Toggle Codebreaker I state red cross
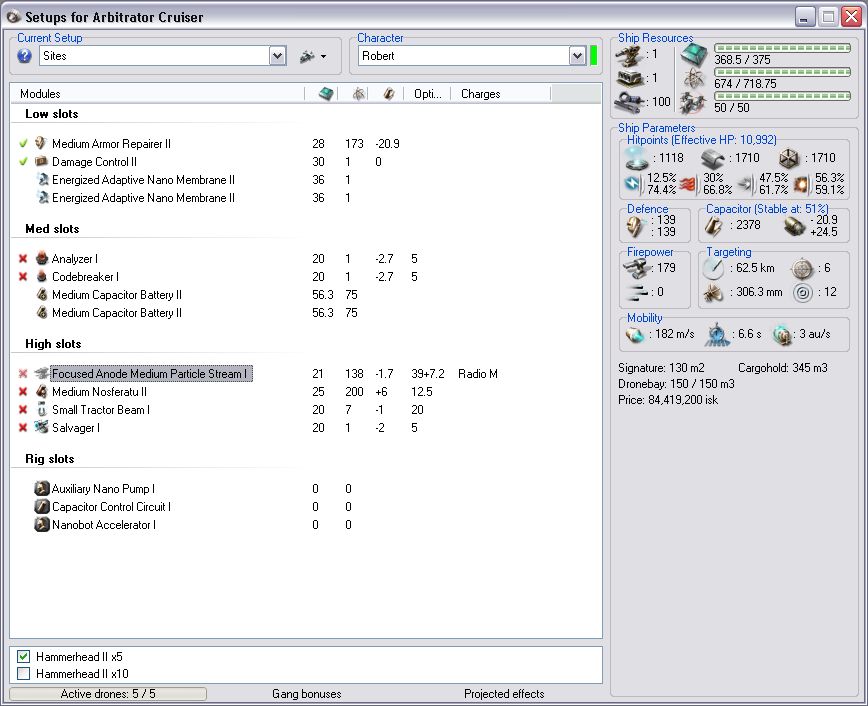The height and width of the screenshot is (706, 868). coord(23,276)
